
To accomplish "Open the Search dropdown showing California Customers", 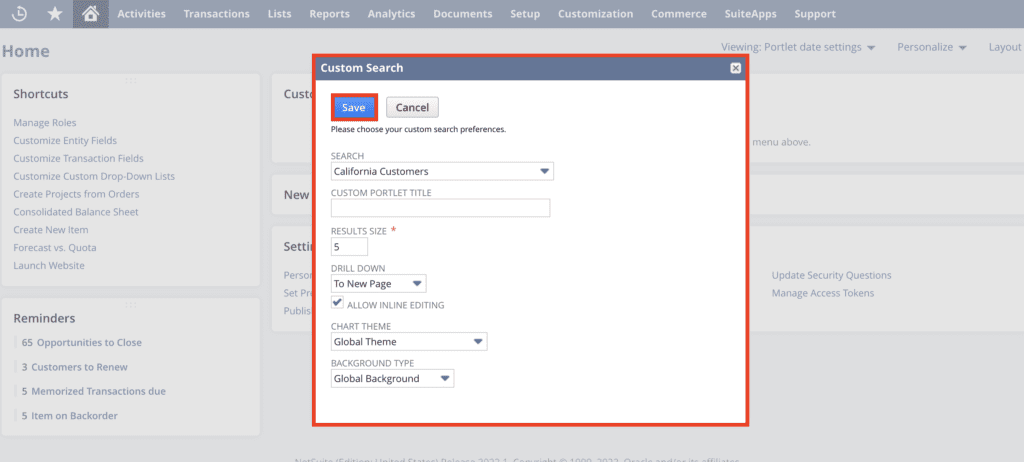I will (x=442, y=171).
